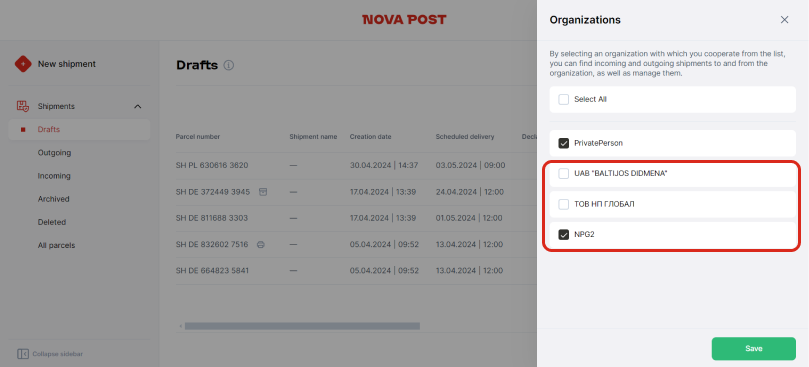Click the horizontal table scrollbar
The width and height of the screenshot is (809, 367).
click(302, 326)
